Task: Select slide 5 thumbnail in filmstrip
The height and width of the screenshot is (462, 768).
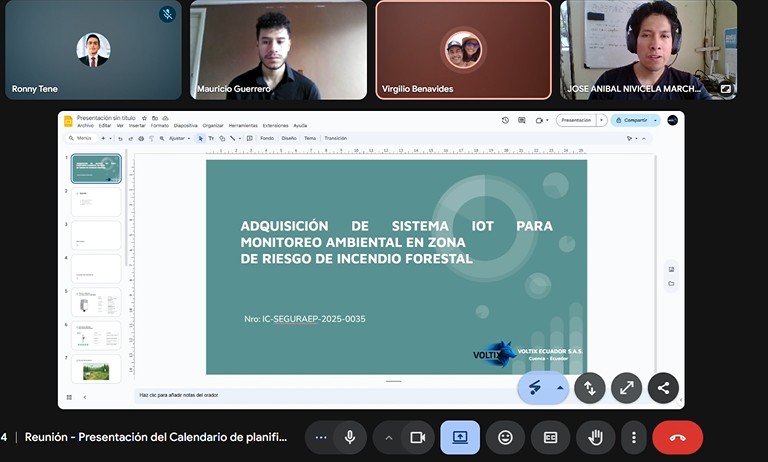Action: pos(96,302)
